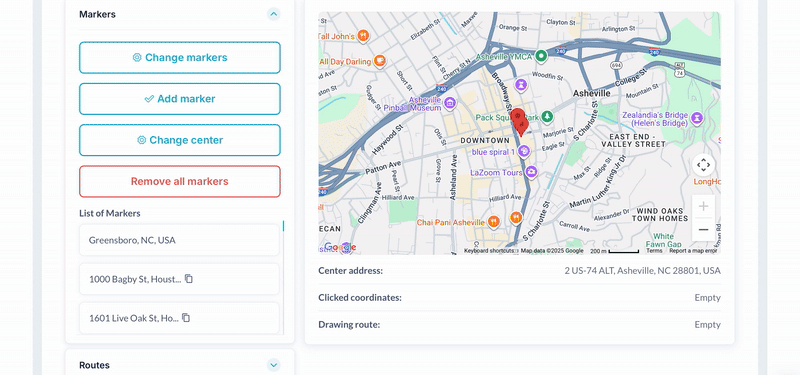
Task: Click the Chai Pani Asheville pin
Action: pyautogui.click(x=493, y=222)
